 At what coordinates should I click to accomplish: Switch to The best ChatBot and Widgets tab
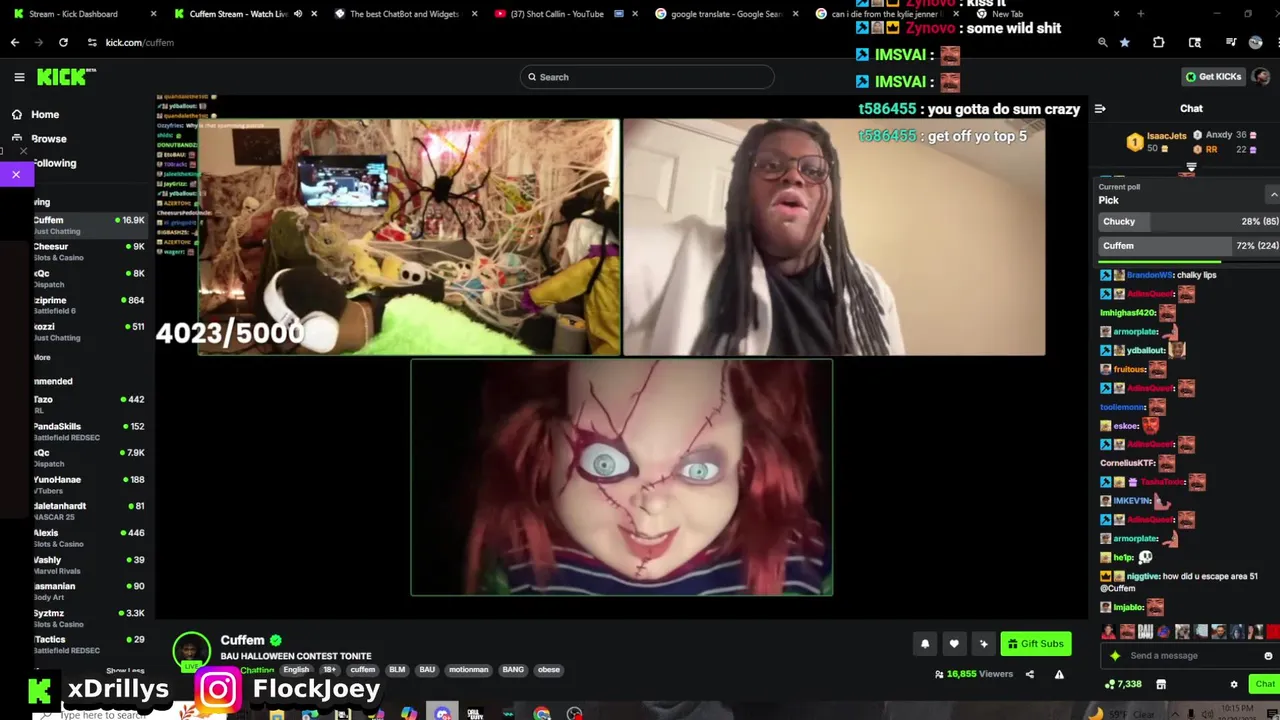point(405,14)
